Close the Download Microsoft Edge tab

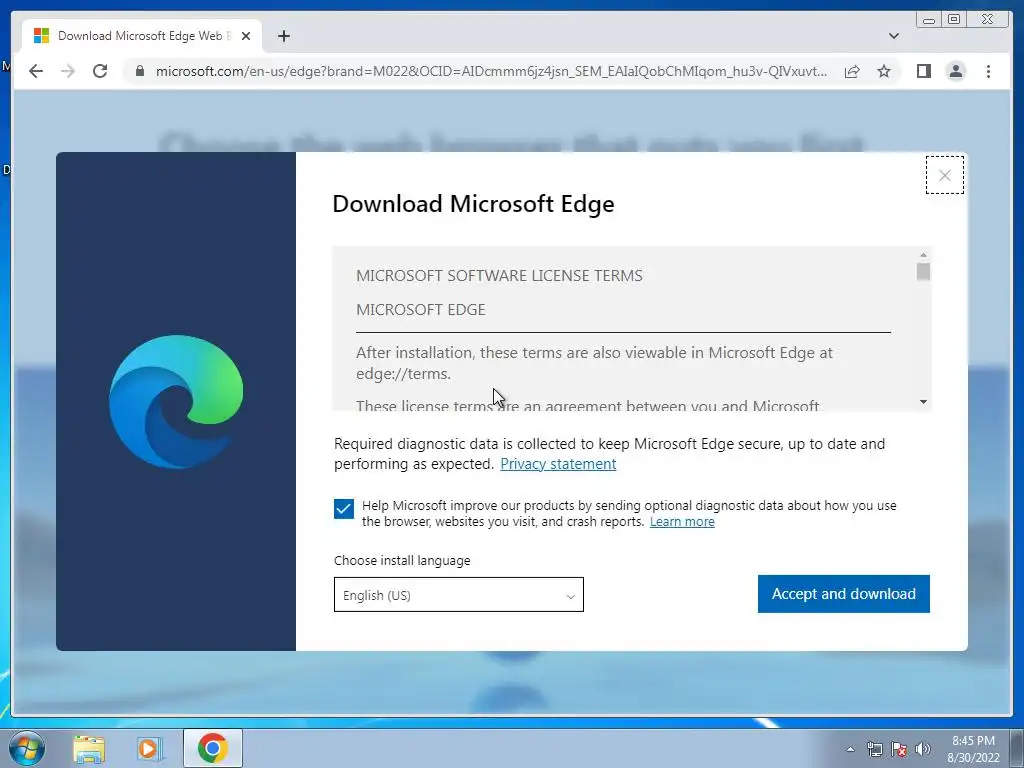[246, 36]
